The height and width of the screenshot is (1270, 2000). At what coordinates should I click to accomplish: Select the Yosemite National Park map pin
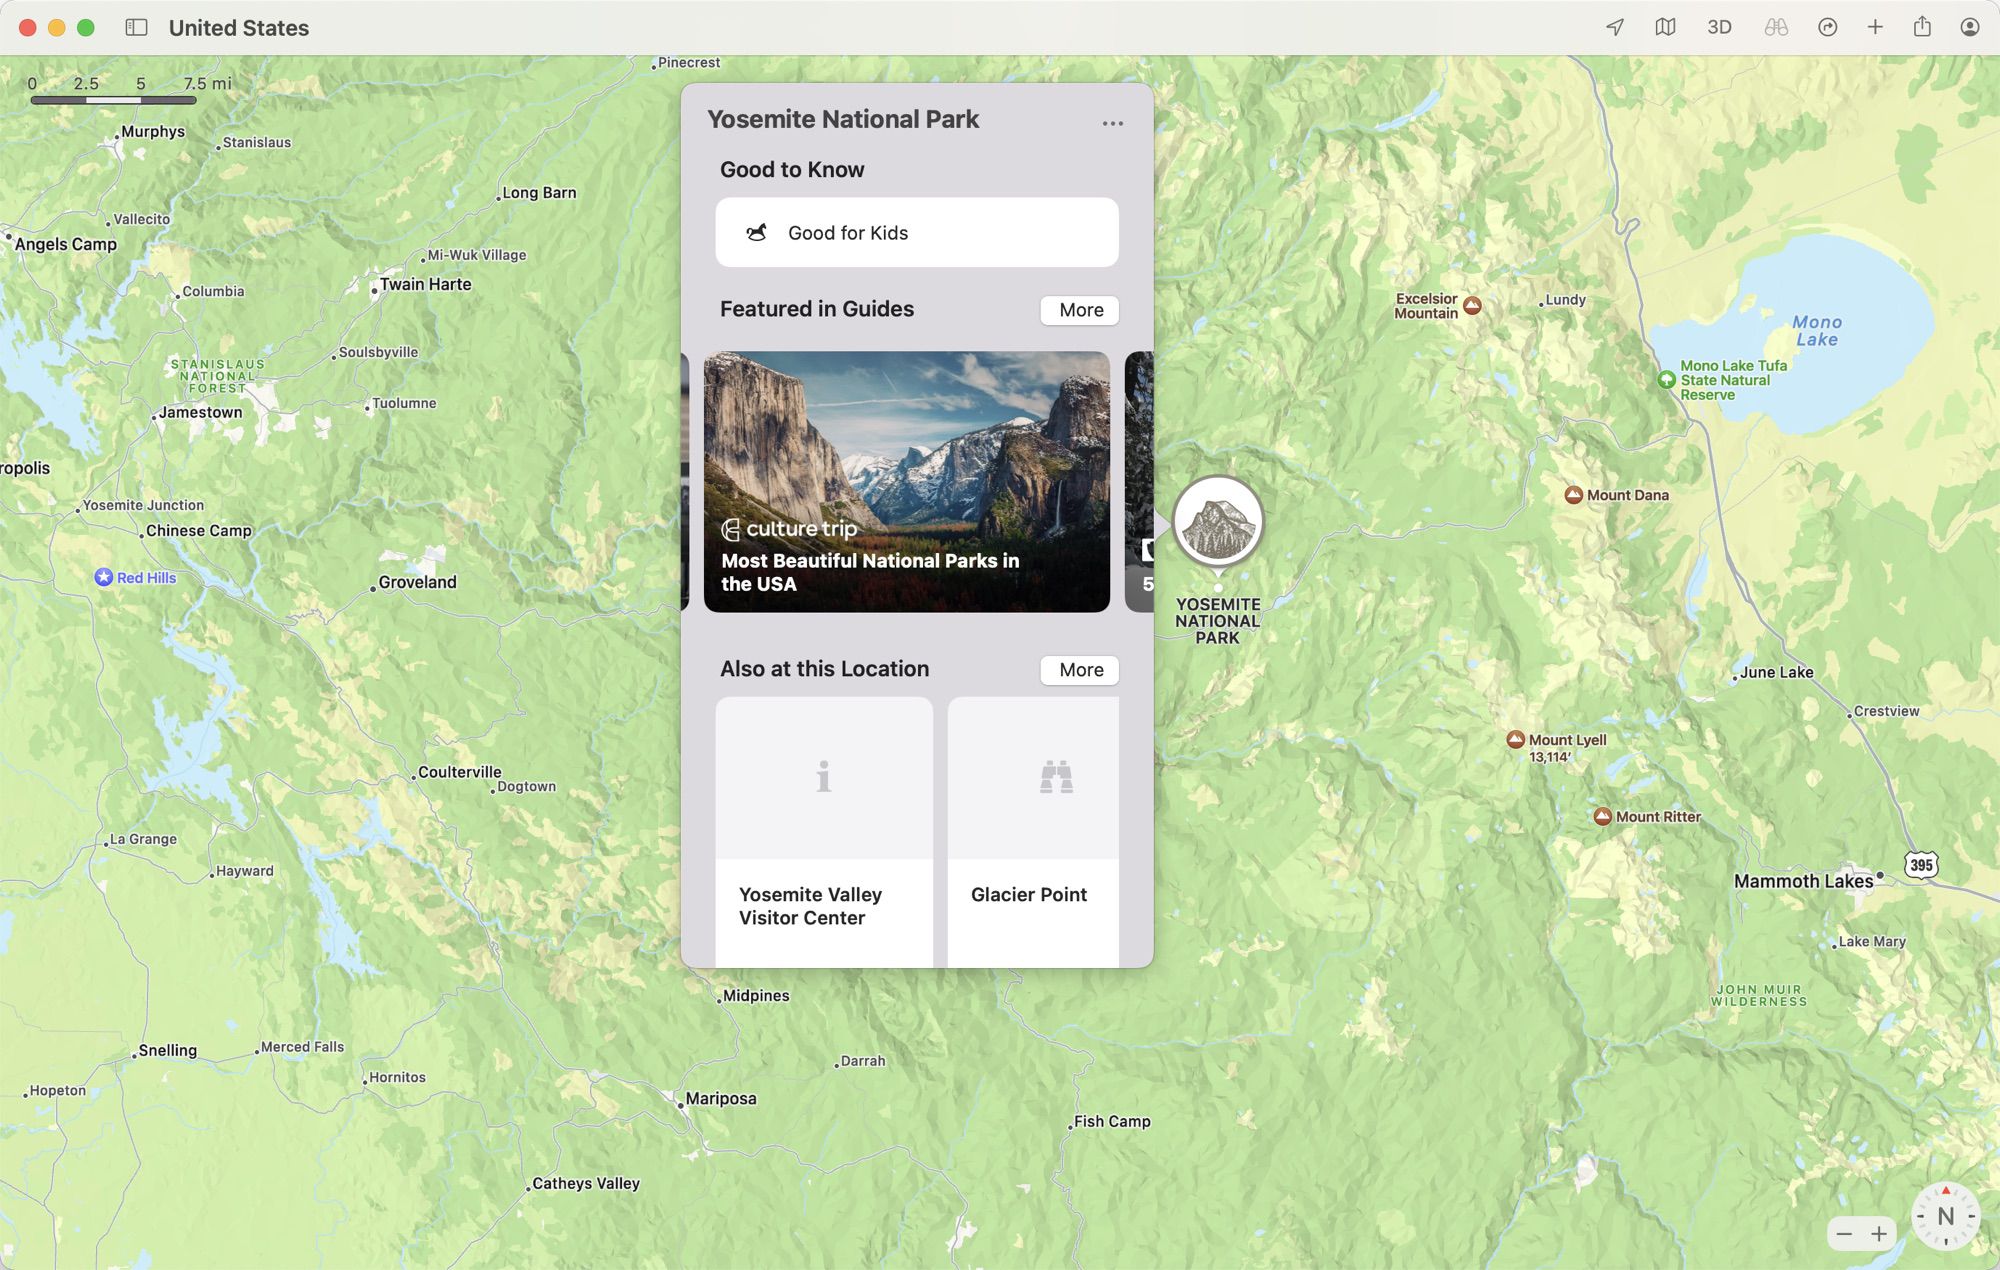click(1216, 520)
